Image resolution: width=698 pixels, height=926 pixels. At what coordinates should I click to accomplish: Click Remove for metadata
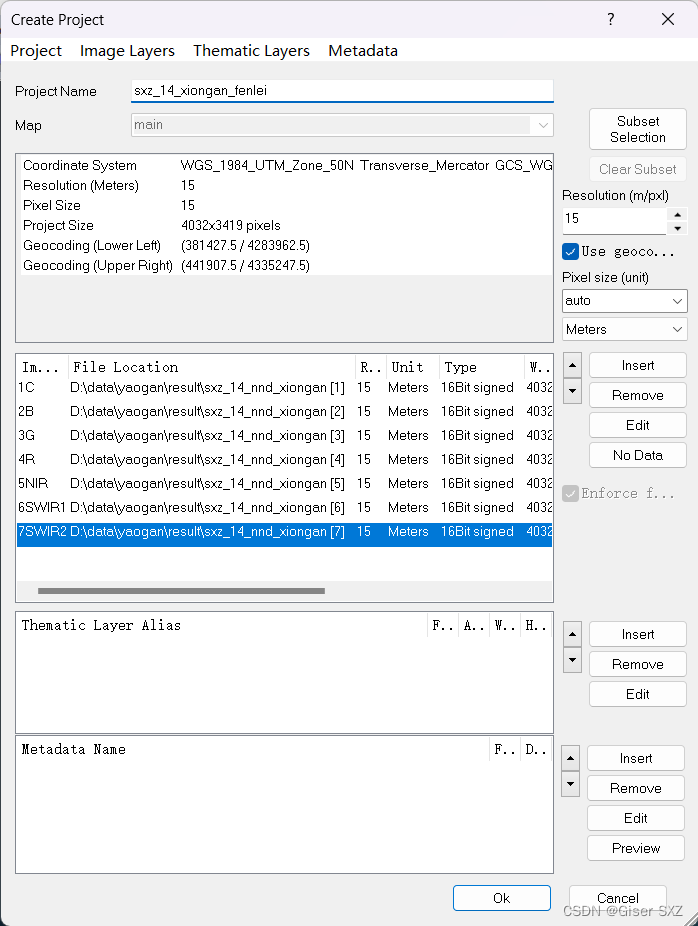click(636, 788)
